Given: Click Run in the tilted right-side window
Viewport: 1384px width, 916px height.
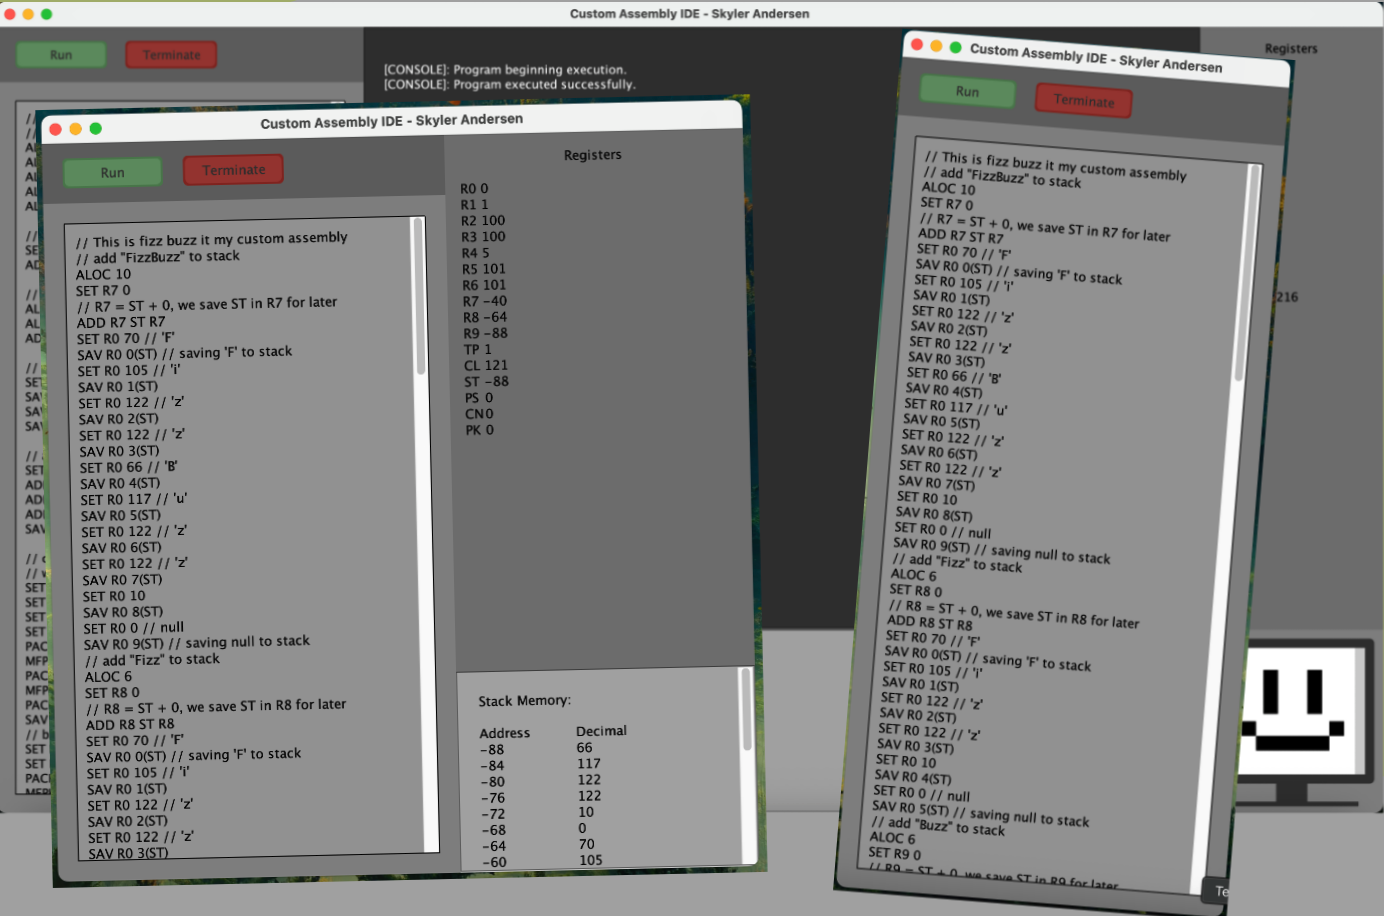Looking at the screenshot, I should 967,92.
